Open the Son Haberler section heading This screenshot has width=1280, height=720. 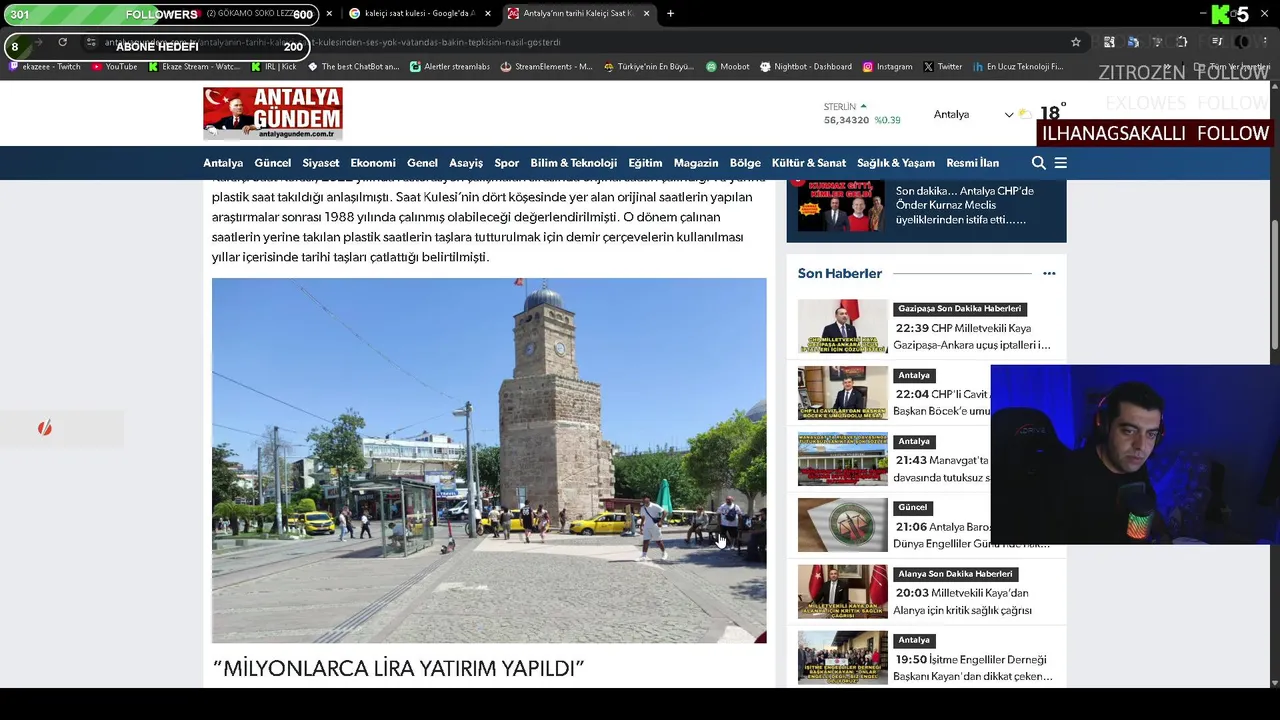coord(840,273)
